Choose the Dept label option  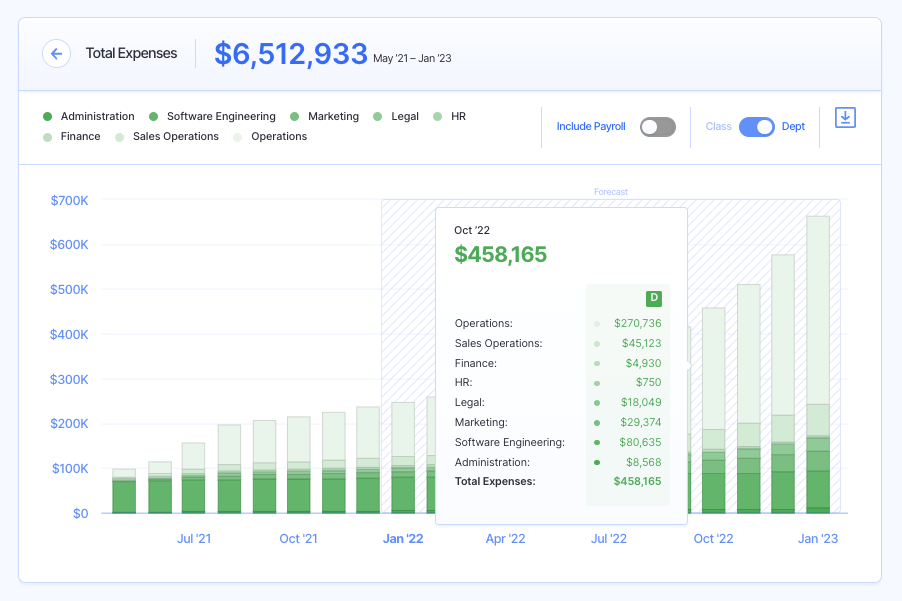pyautogui.click(x=793, y=127)
